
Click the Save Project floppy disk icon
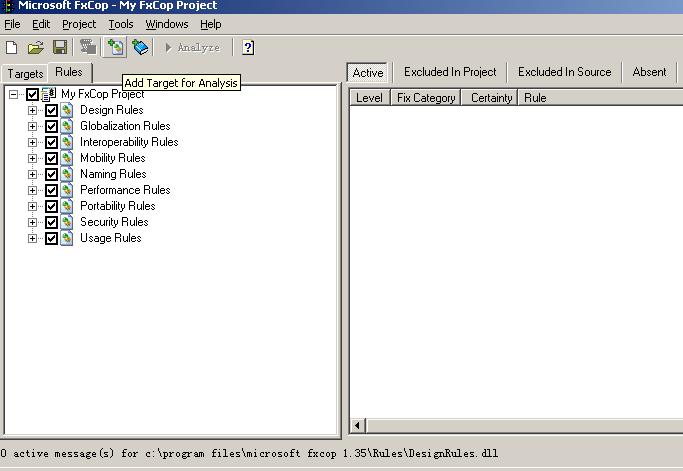coord(60,47)
